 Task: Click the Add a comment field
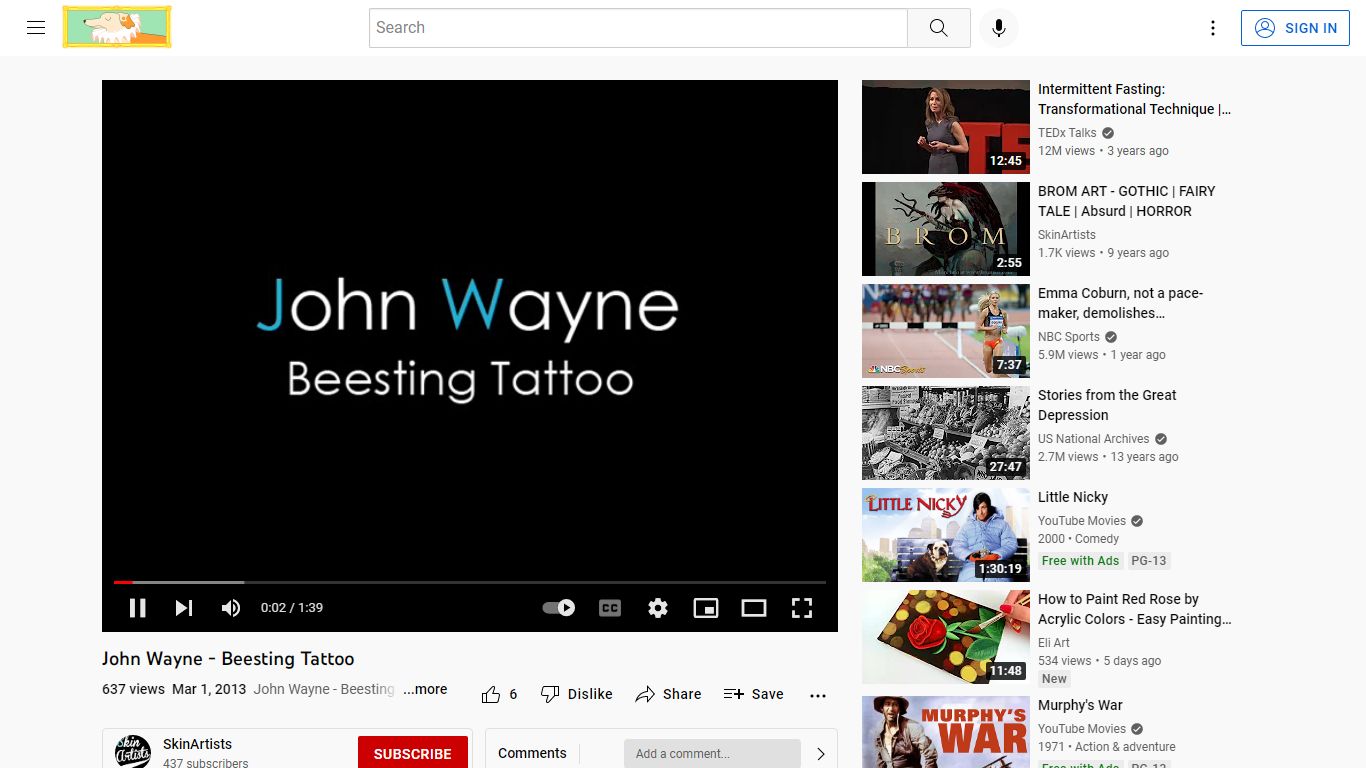712,753
